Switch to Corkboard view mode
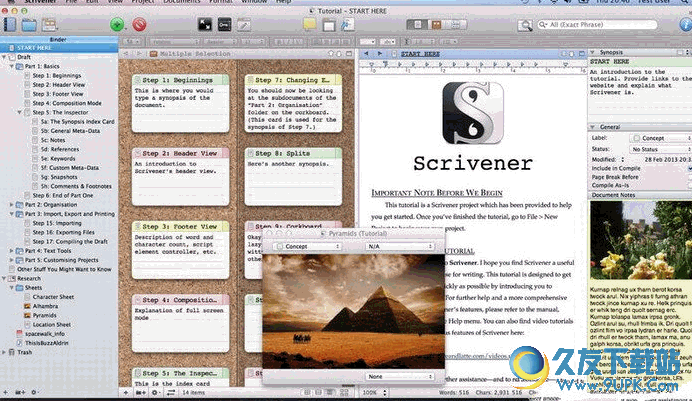692x401 pixels. 436,25
